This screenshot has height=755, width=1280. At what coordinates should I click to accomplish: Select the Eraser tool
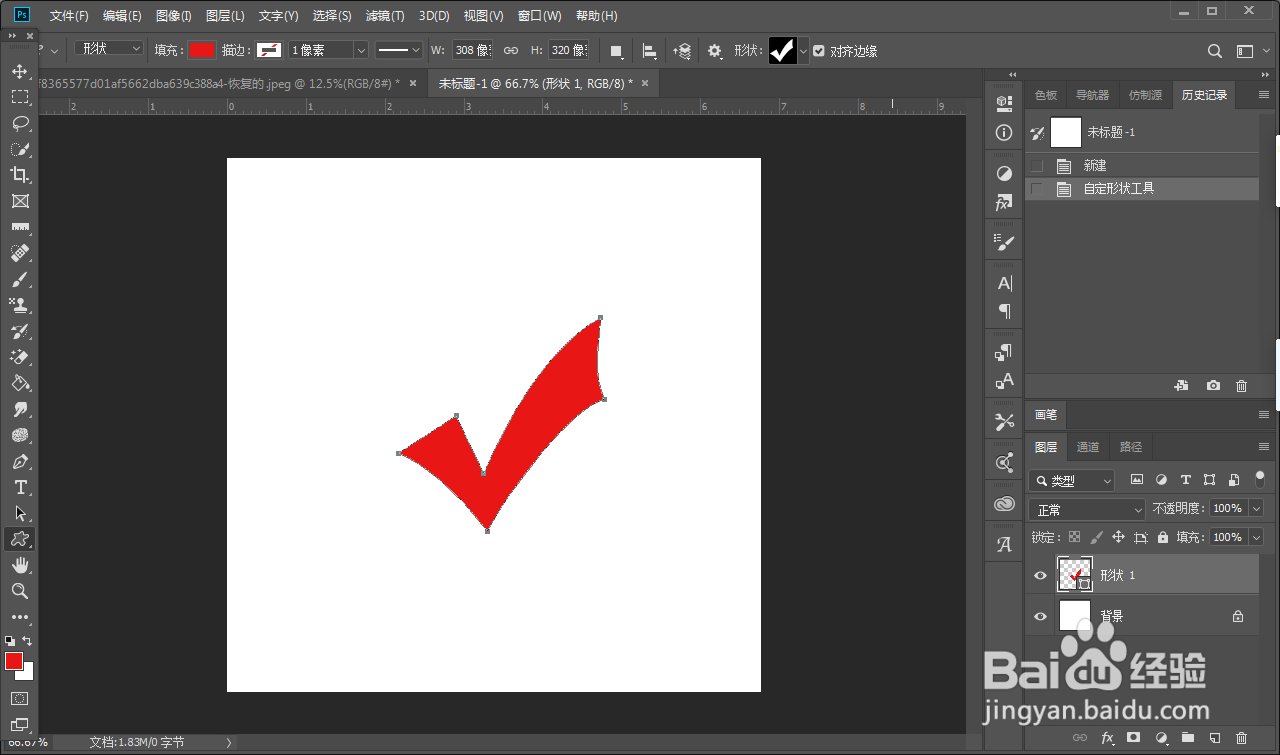19,357
